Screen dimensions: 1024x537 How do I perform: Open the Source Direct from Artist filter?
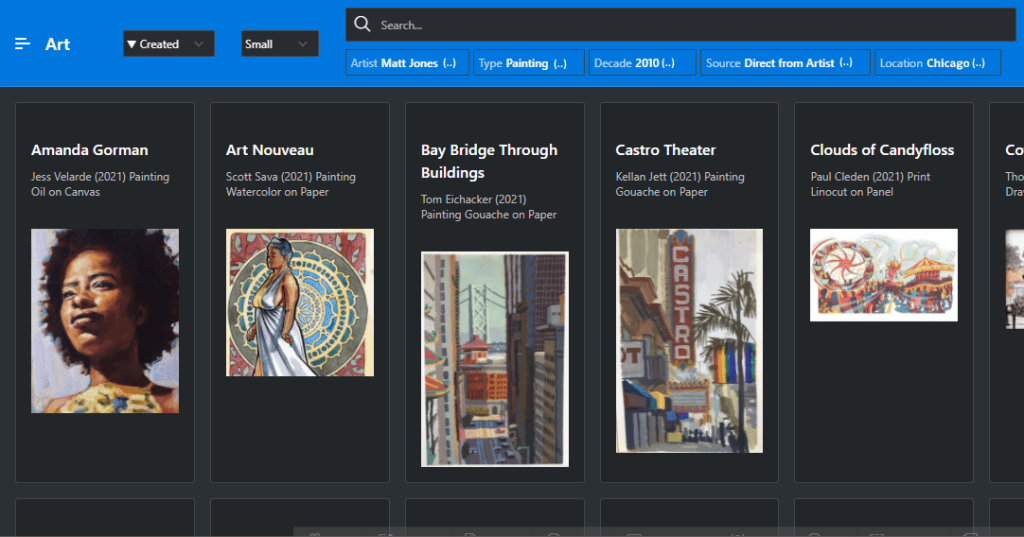pos(784,63)
